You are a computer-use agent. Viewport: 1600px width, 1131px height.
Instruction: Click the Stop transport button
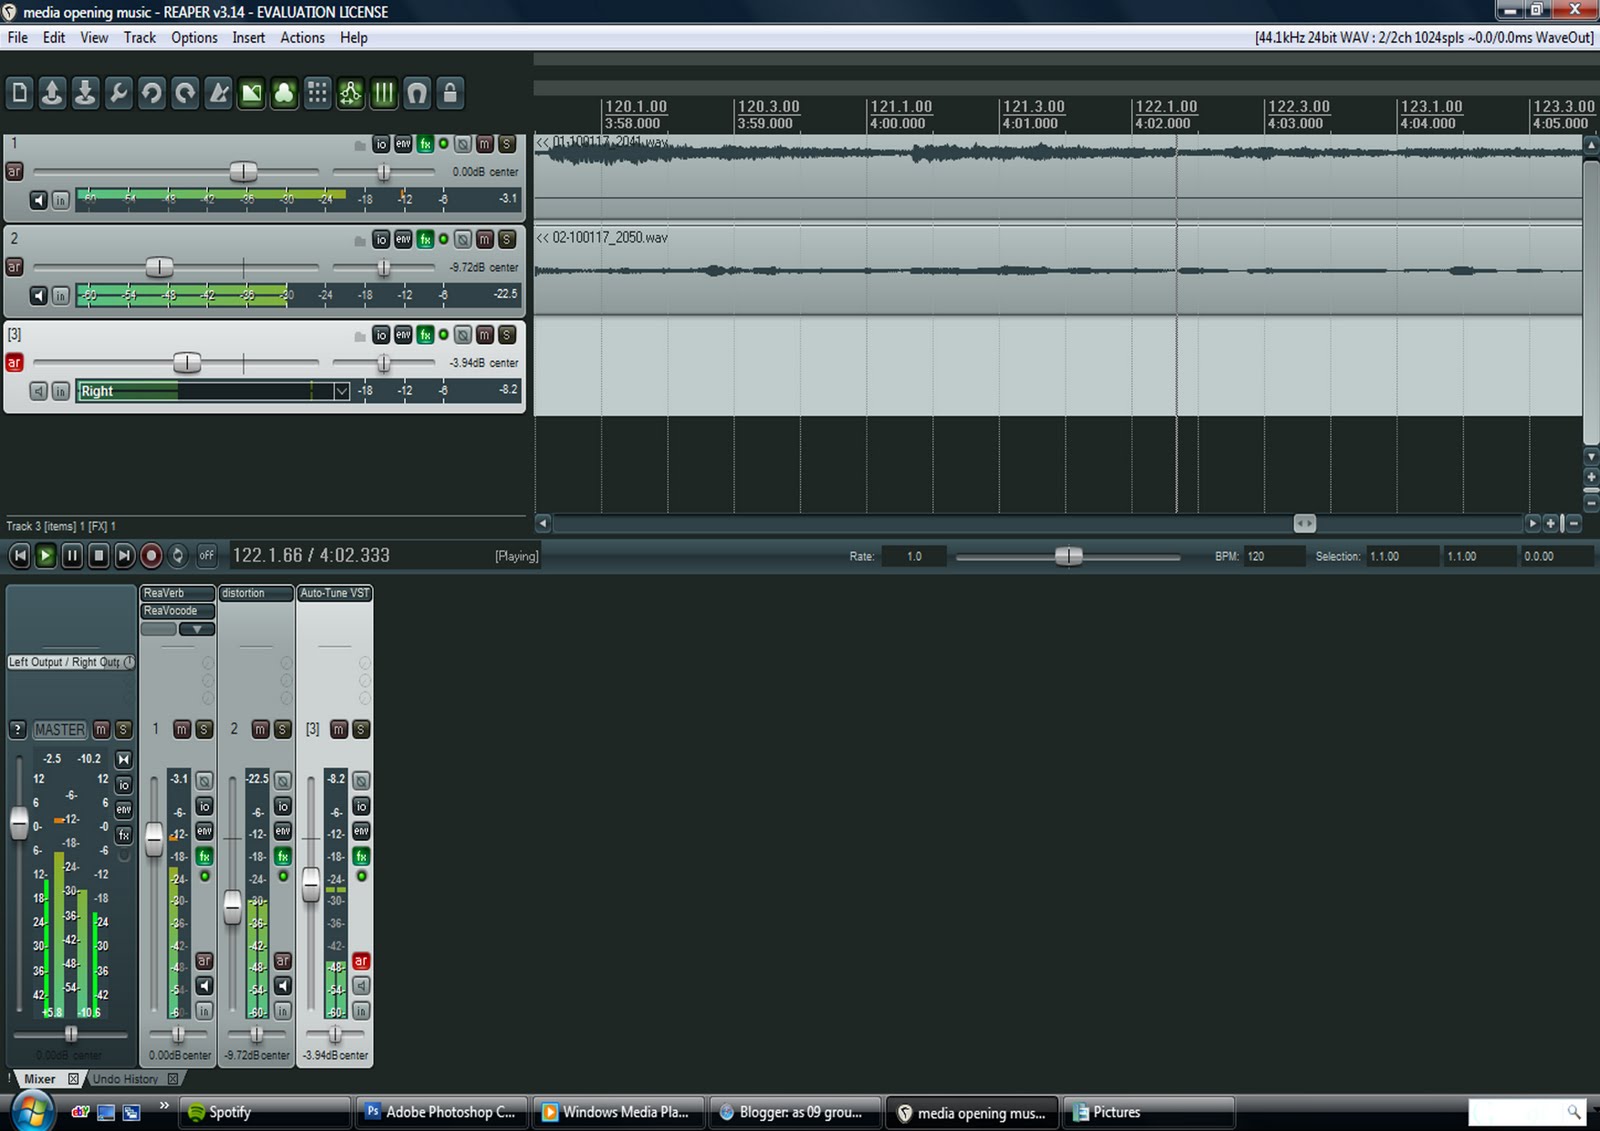(x=98, y=555)
